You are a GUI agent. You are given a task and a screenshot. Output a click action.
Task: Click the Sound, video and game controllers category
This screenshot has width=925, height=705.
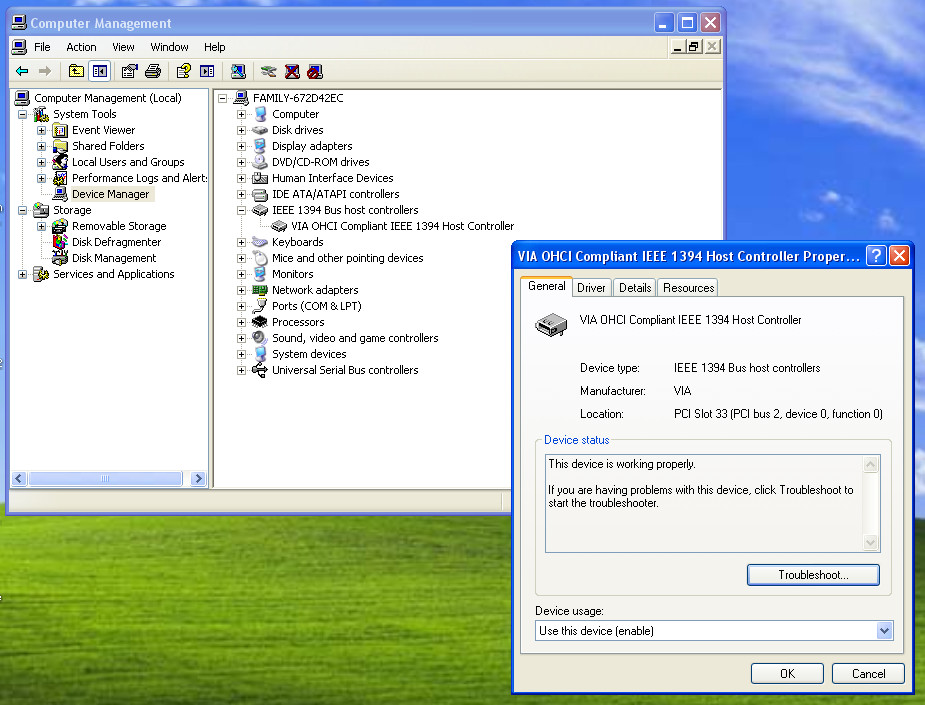355,338
